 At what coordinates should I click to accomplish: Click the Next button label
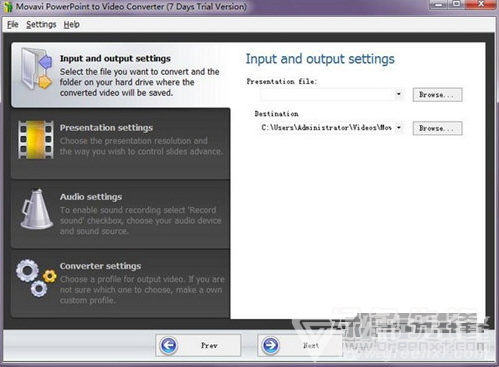pyautogui.click(x=311, y=346)
